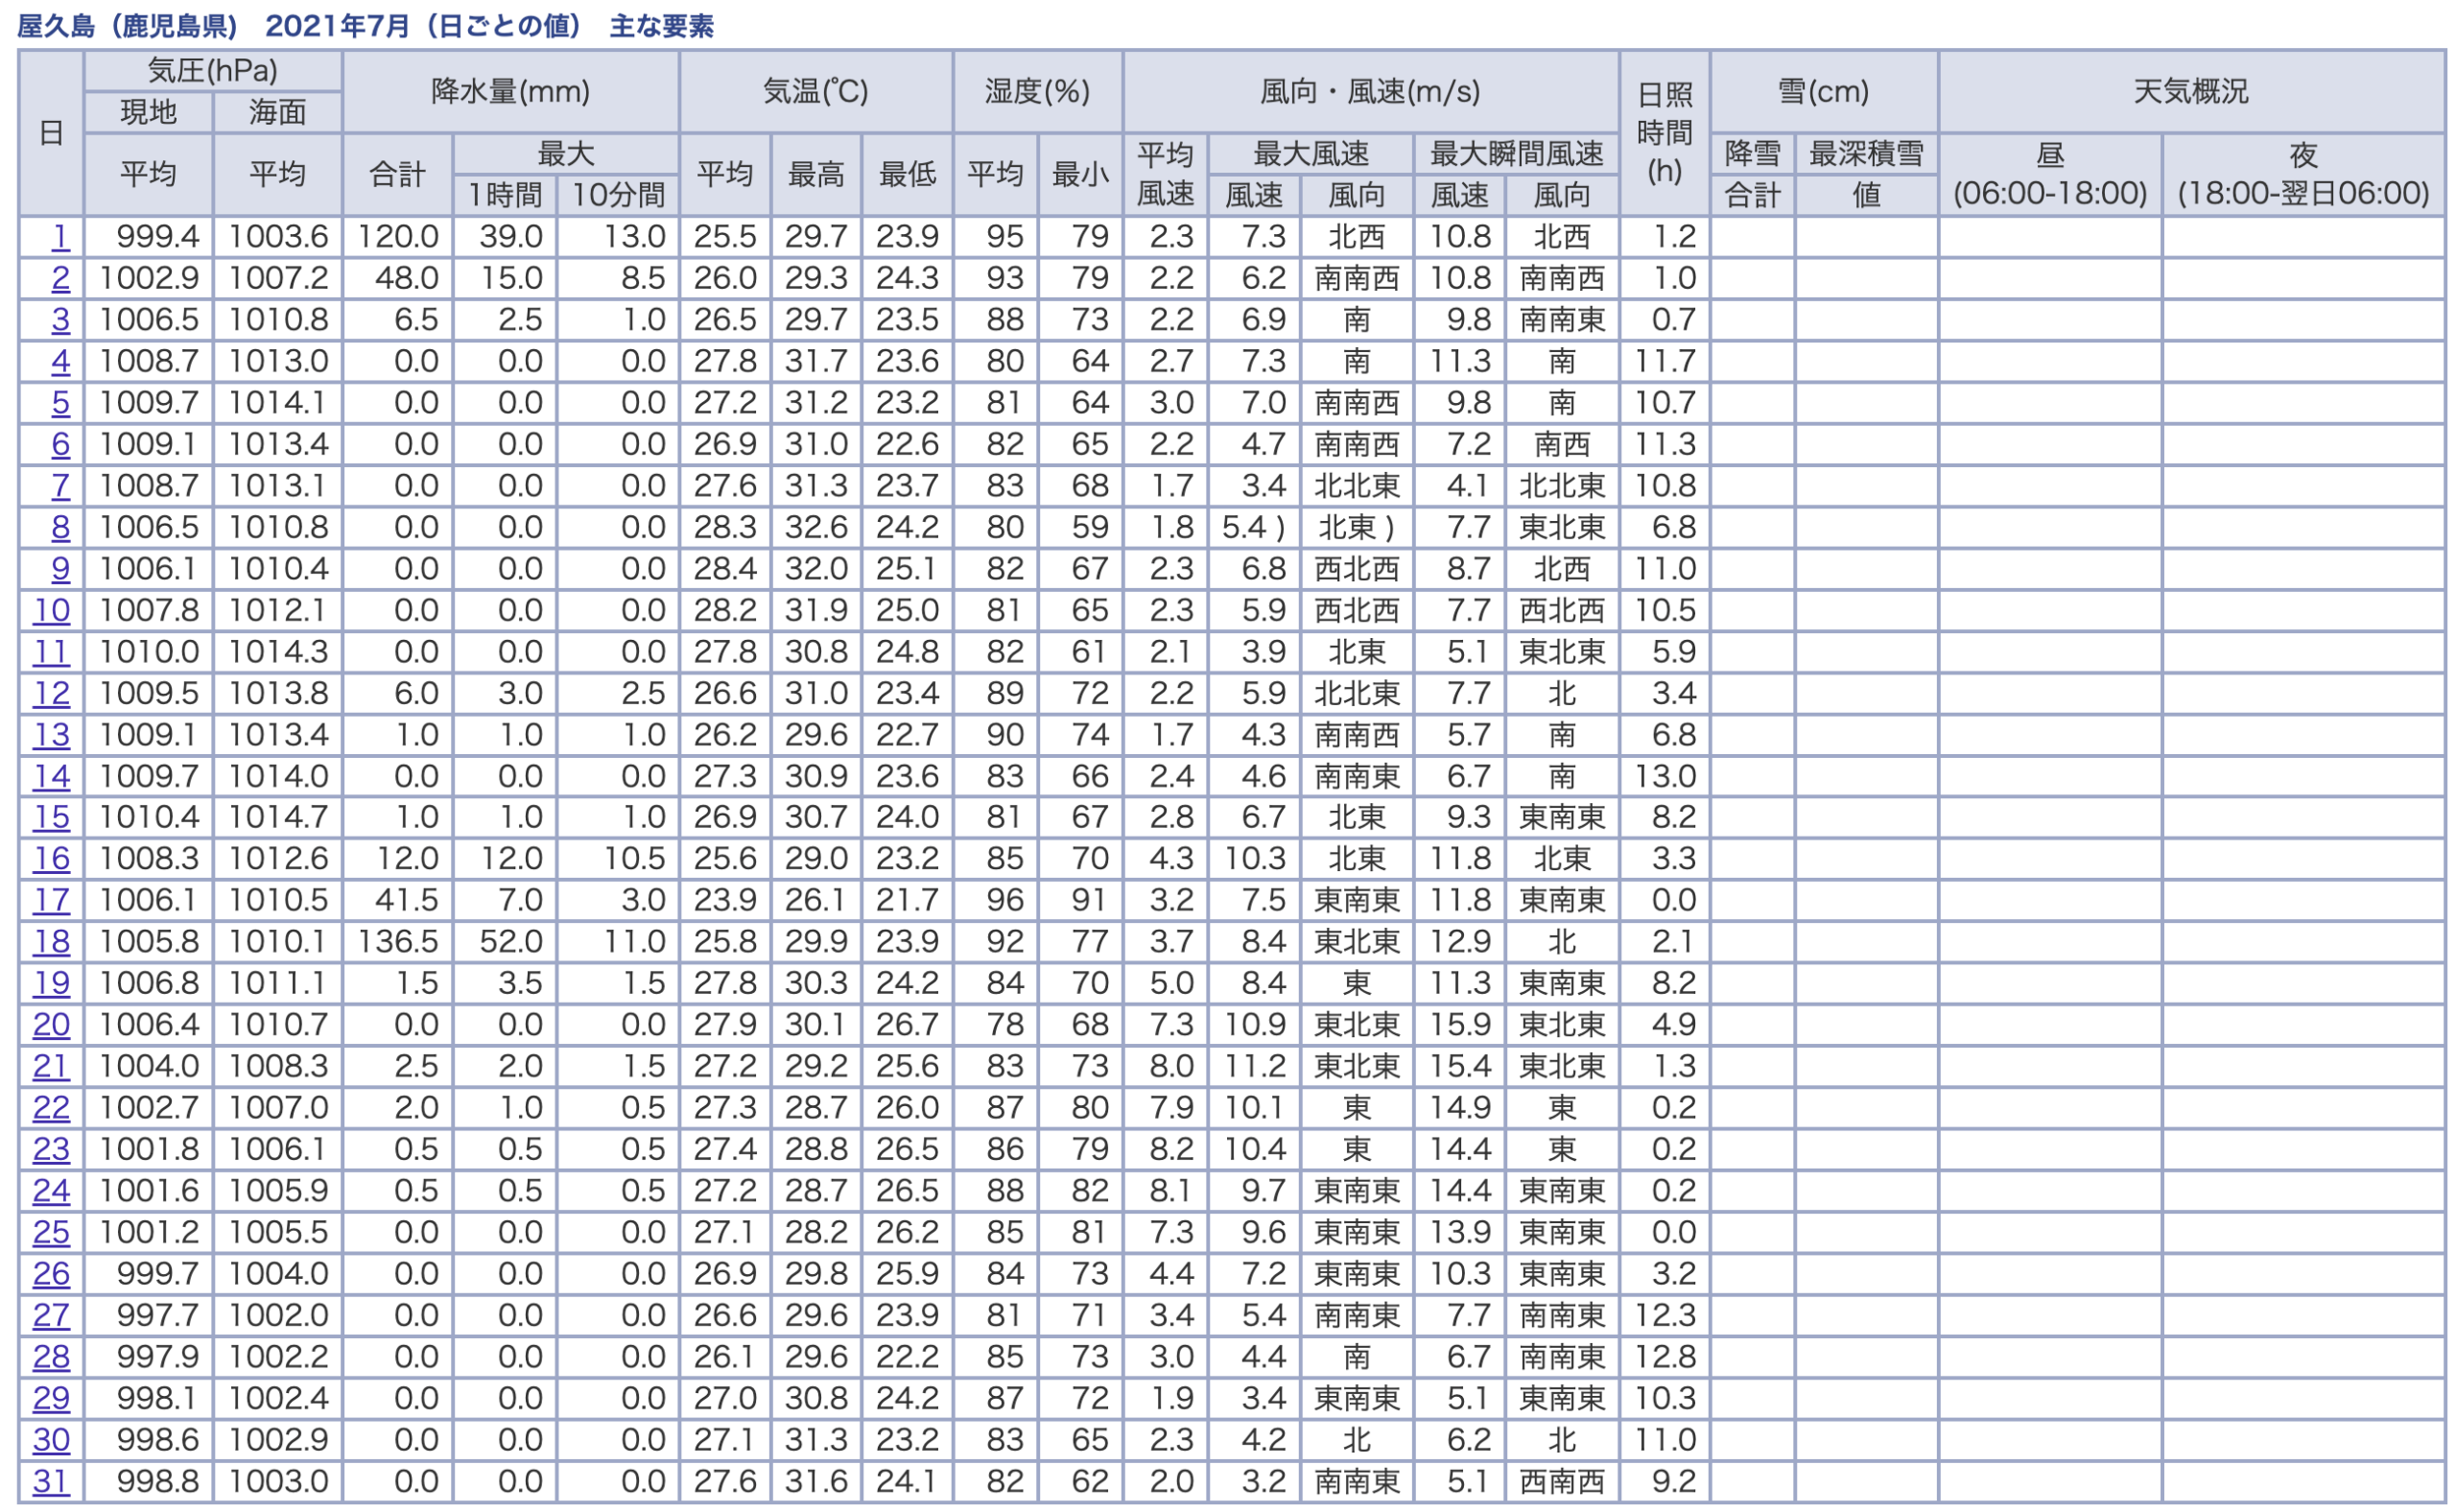This screenshot has width=2456, height=1512.
Task: Click the 雪(cm) header cell
Action: [x=1824, y=92]
